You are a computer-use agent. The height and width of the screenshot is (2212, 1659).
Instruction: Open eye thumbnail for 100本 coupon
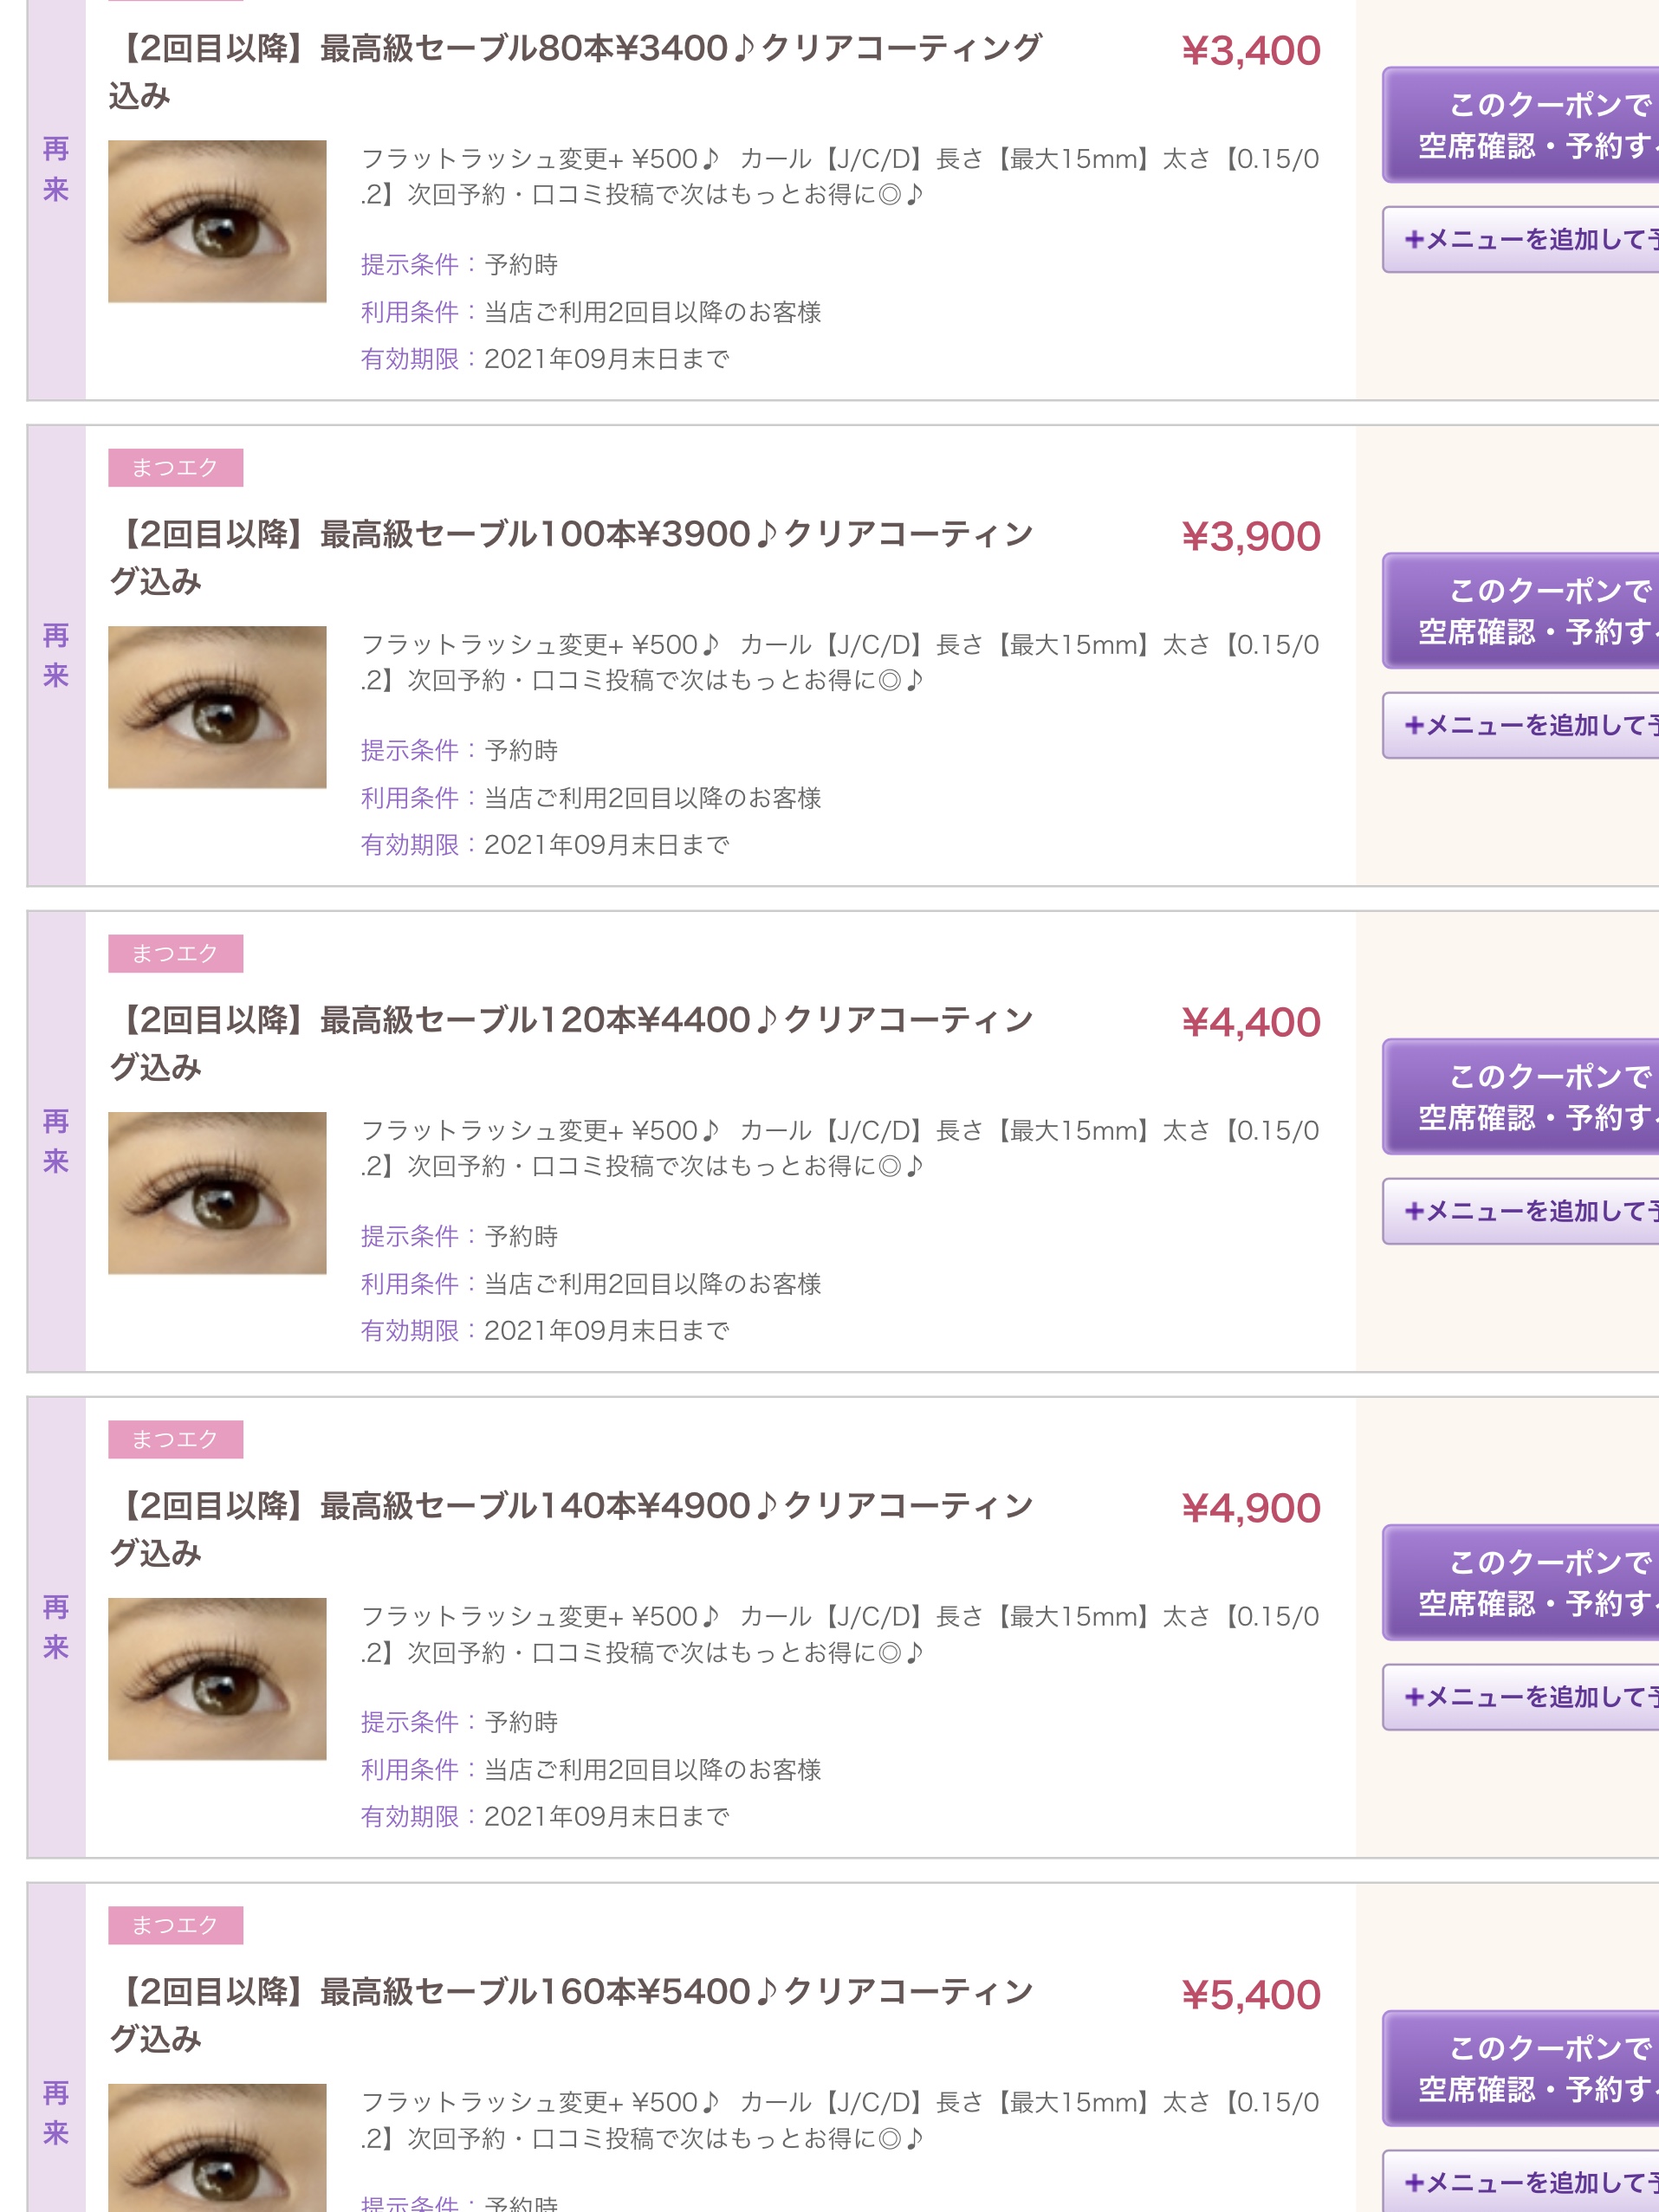pyautogui.click(x=217, y=707)
